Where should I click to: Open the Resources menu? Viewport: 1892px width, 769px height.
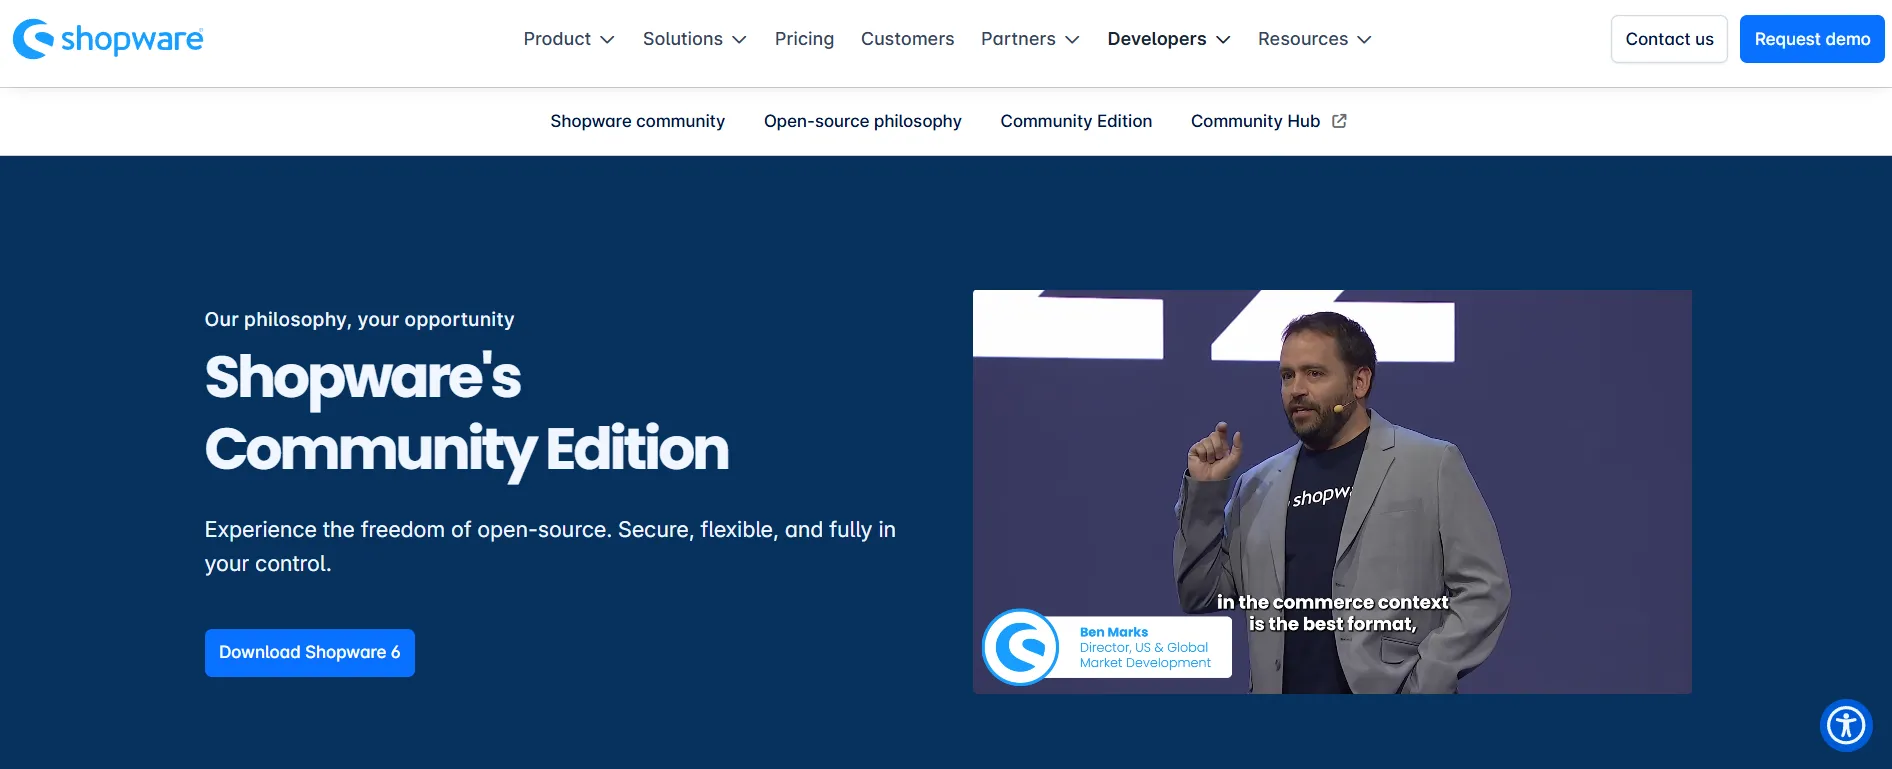[x=1315, y=39]
